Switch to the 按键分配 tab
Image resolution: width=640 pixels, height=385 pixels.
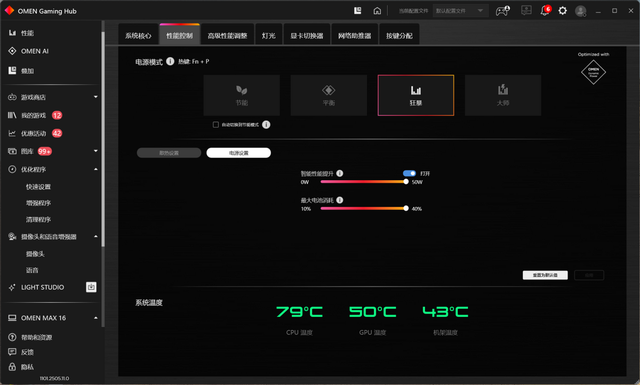point(399,35)
